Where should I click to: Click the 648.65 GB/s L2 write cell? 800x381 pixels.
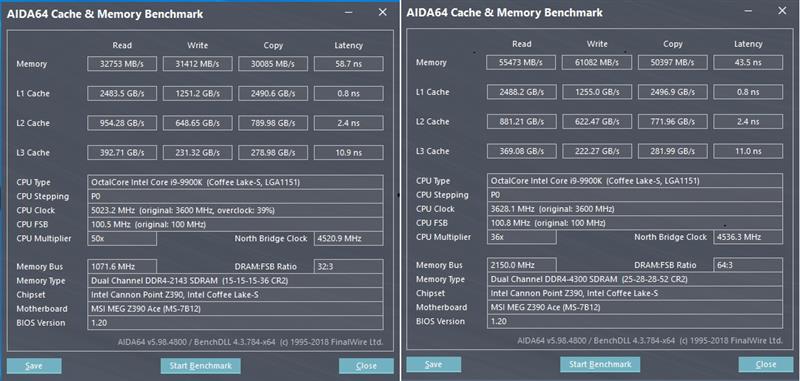pos(197,123)
